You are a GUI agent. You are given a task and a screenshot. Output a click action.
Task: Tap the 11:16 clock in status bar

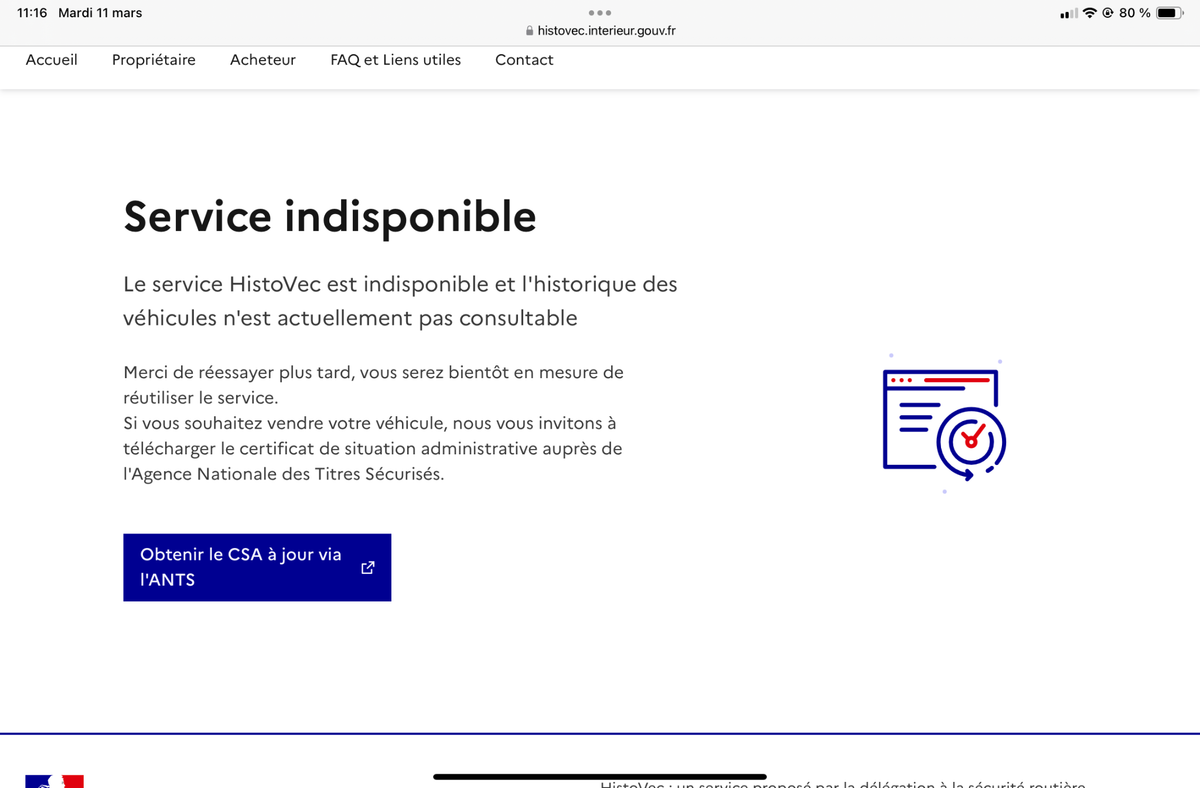pos(33,13)
